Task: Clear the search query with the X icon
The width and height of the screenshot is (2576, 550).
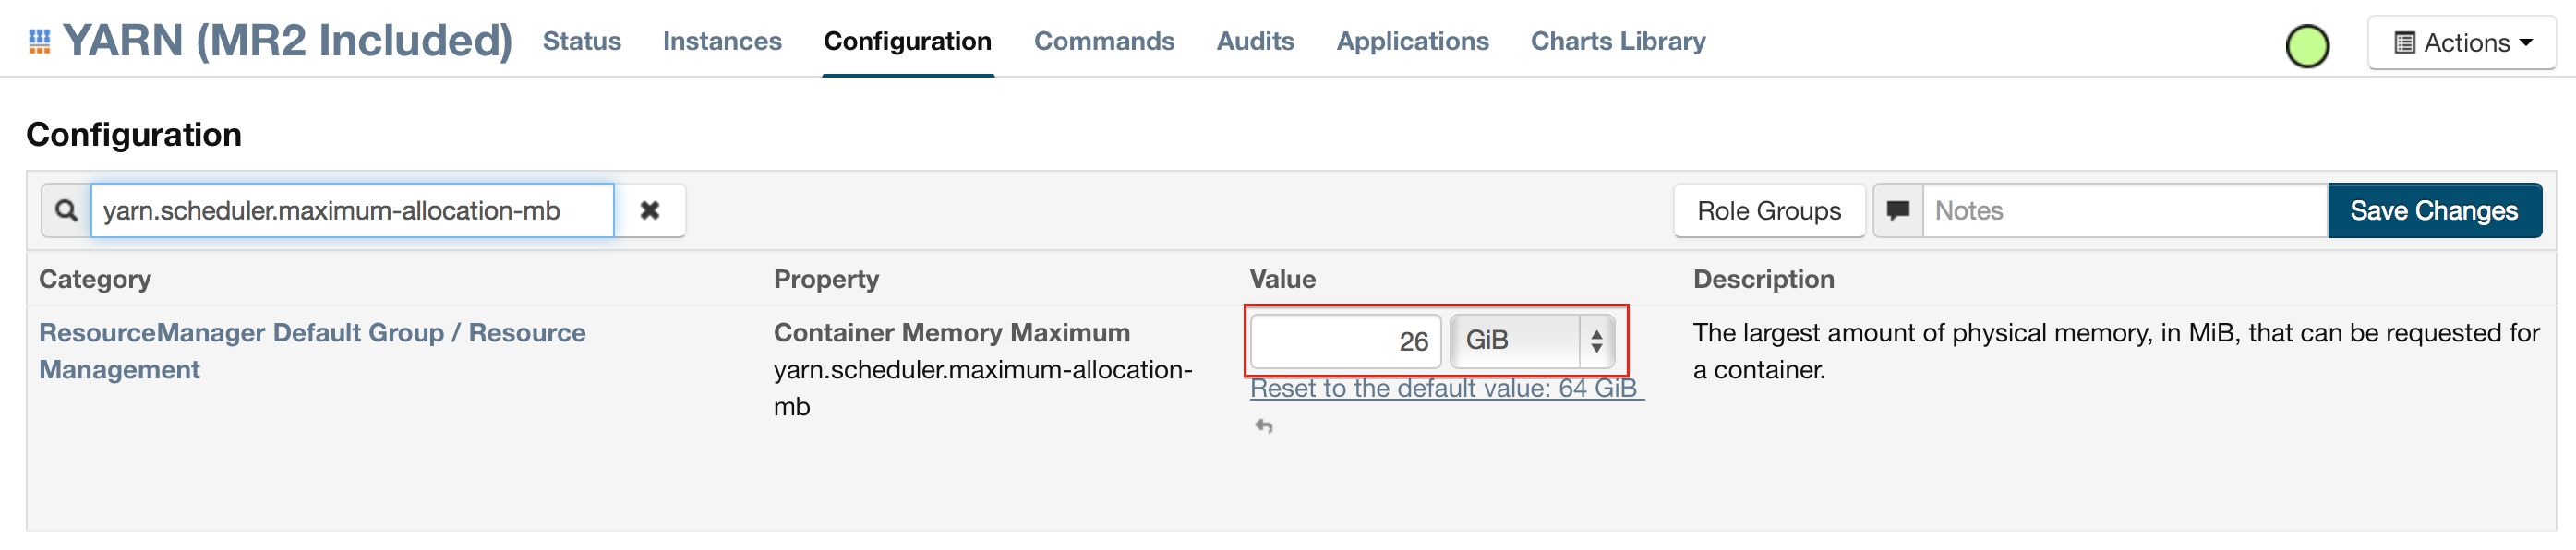Action: (x=650, y=210)
